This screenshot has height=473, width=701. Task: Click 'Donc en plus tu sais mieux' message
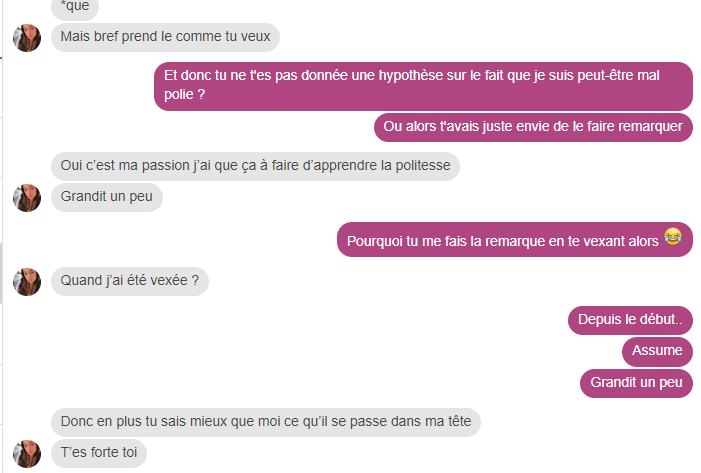(x=266, y=422)
